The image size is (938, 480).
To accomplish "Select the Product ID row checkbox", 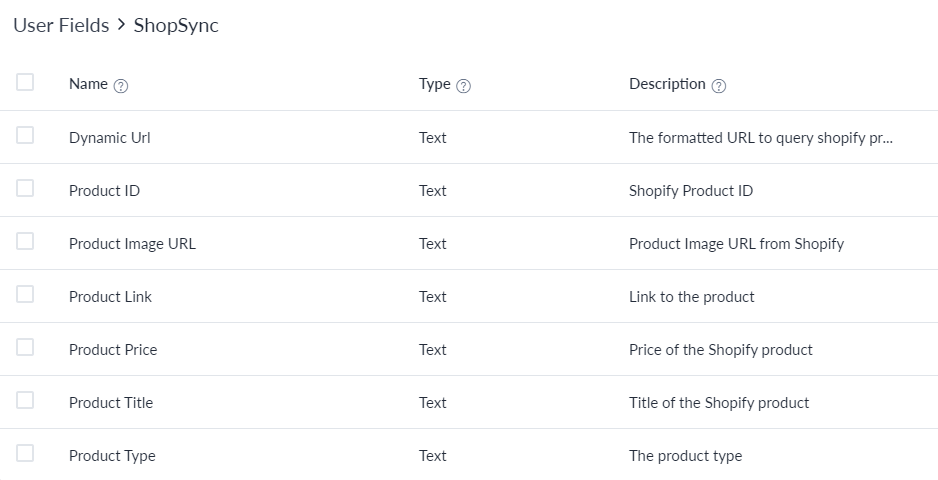I will point(25,188).
